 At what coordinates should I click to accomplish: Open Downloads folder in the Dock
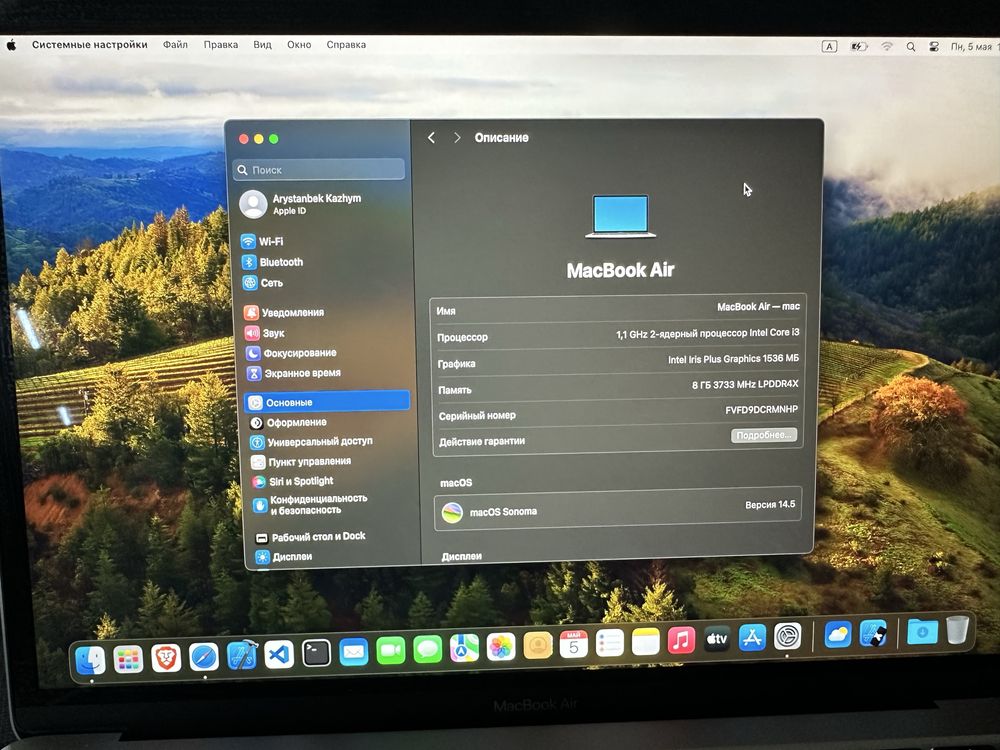pos(922,631)
